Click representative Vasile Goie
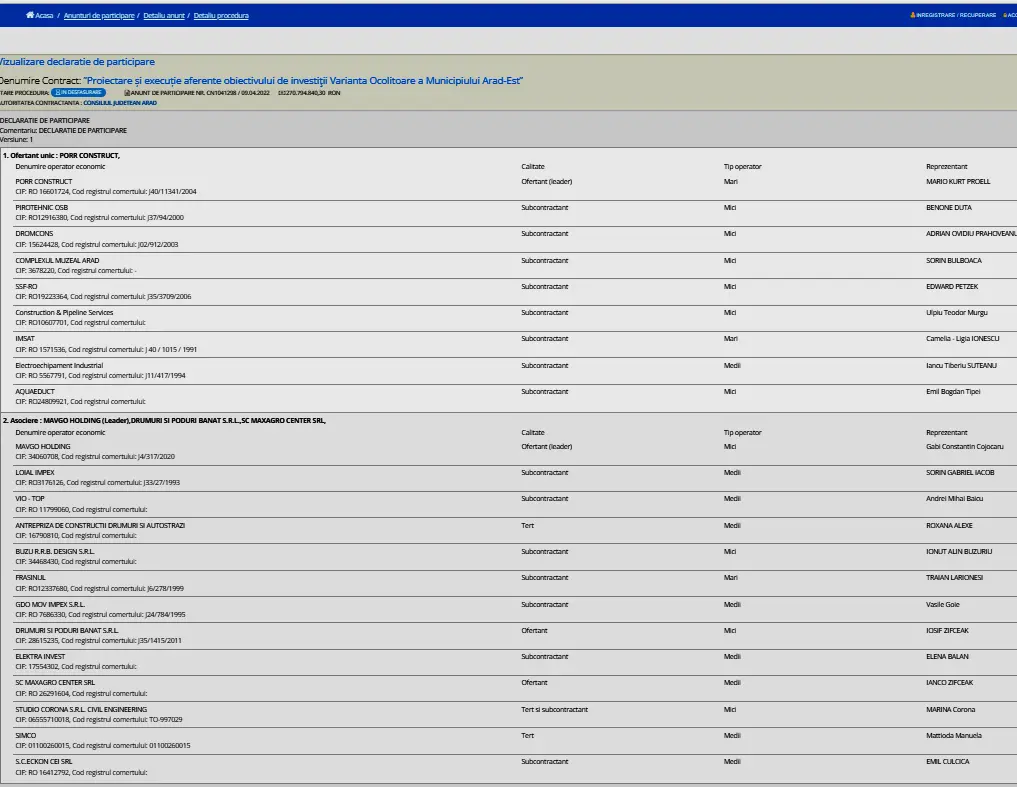This screenshot has height=787, width=1017. click(x=943, y=604)
